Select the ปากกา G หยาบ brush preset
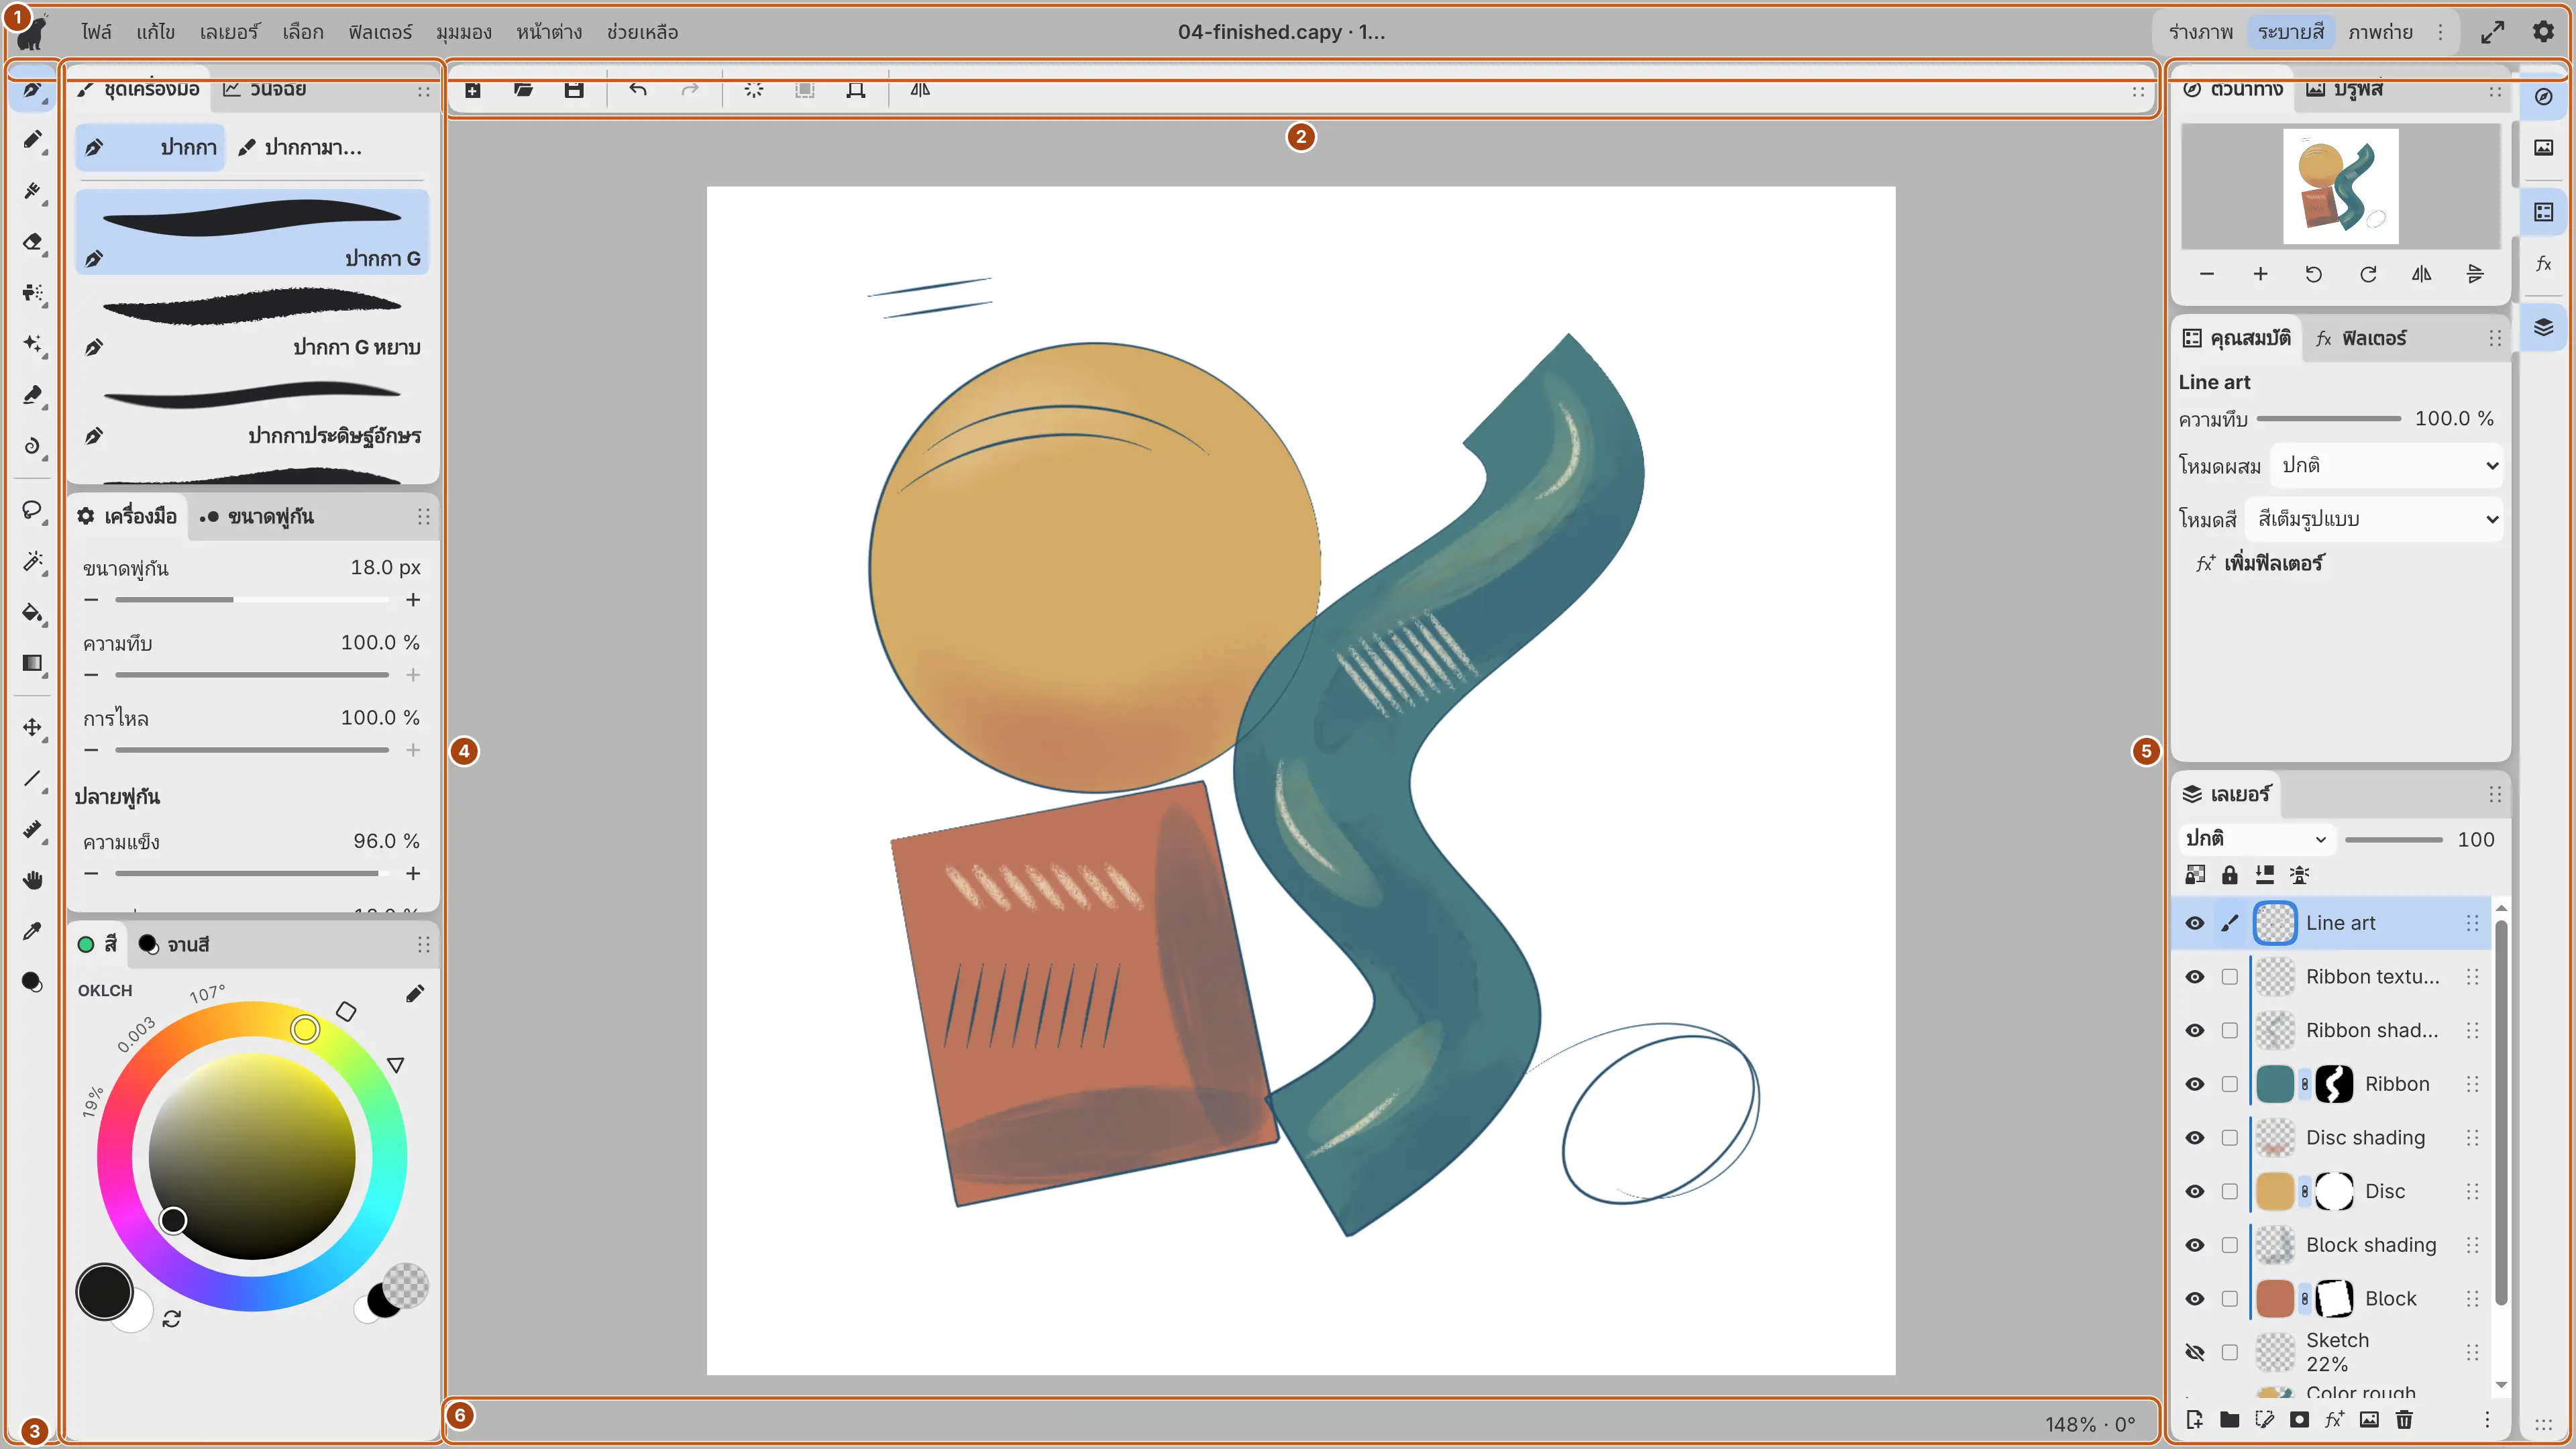This screenshot has height=1449, width=2576. click(252, 322)
